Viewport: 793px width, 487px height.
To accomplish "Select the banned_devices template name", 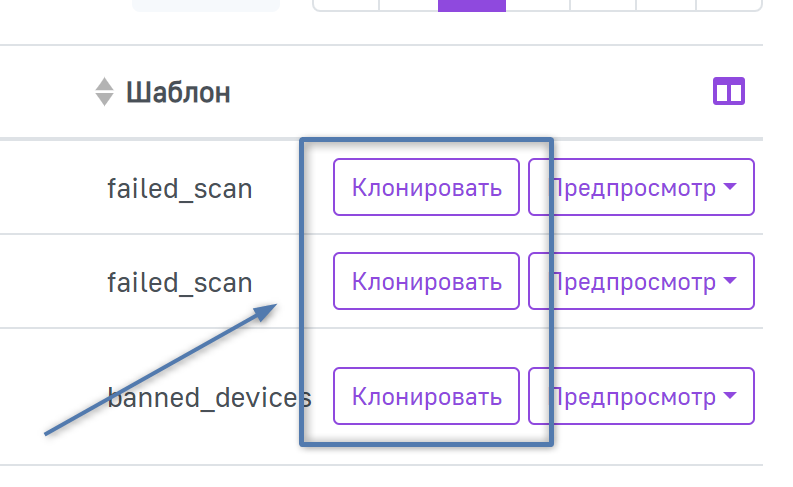I will (209, 397).
